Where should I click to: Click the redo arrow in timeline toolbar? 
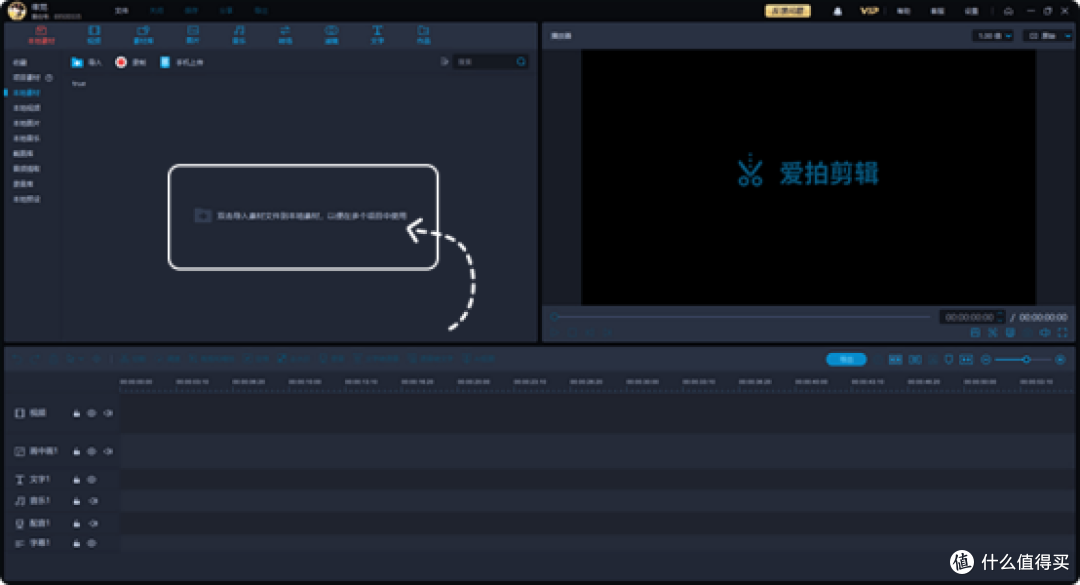[36, 360]
